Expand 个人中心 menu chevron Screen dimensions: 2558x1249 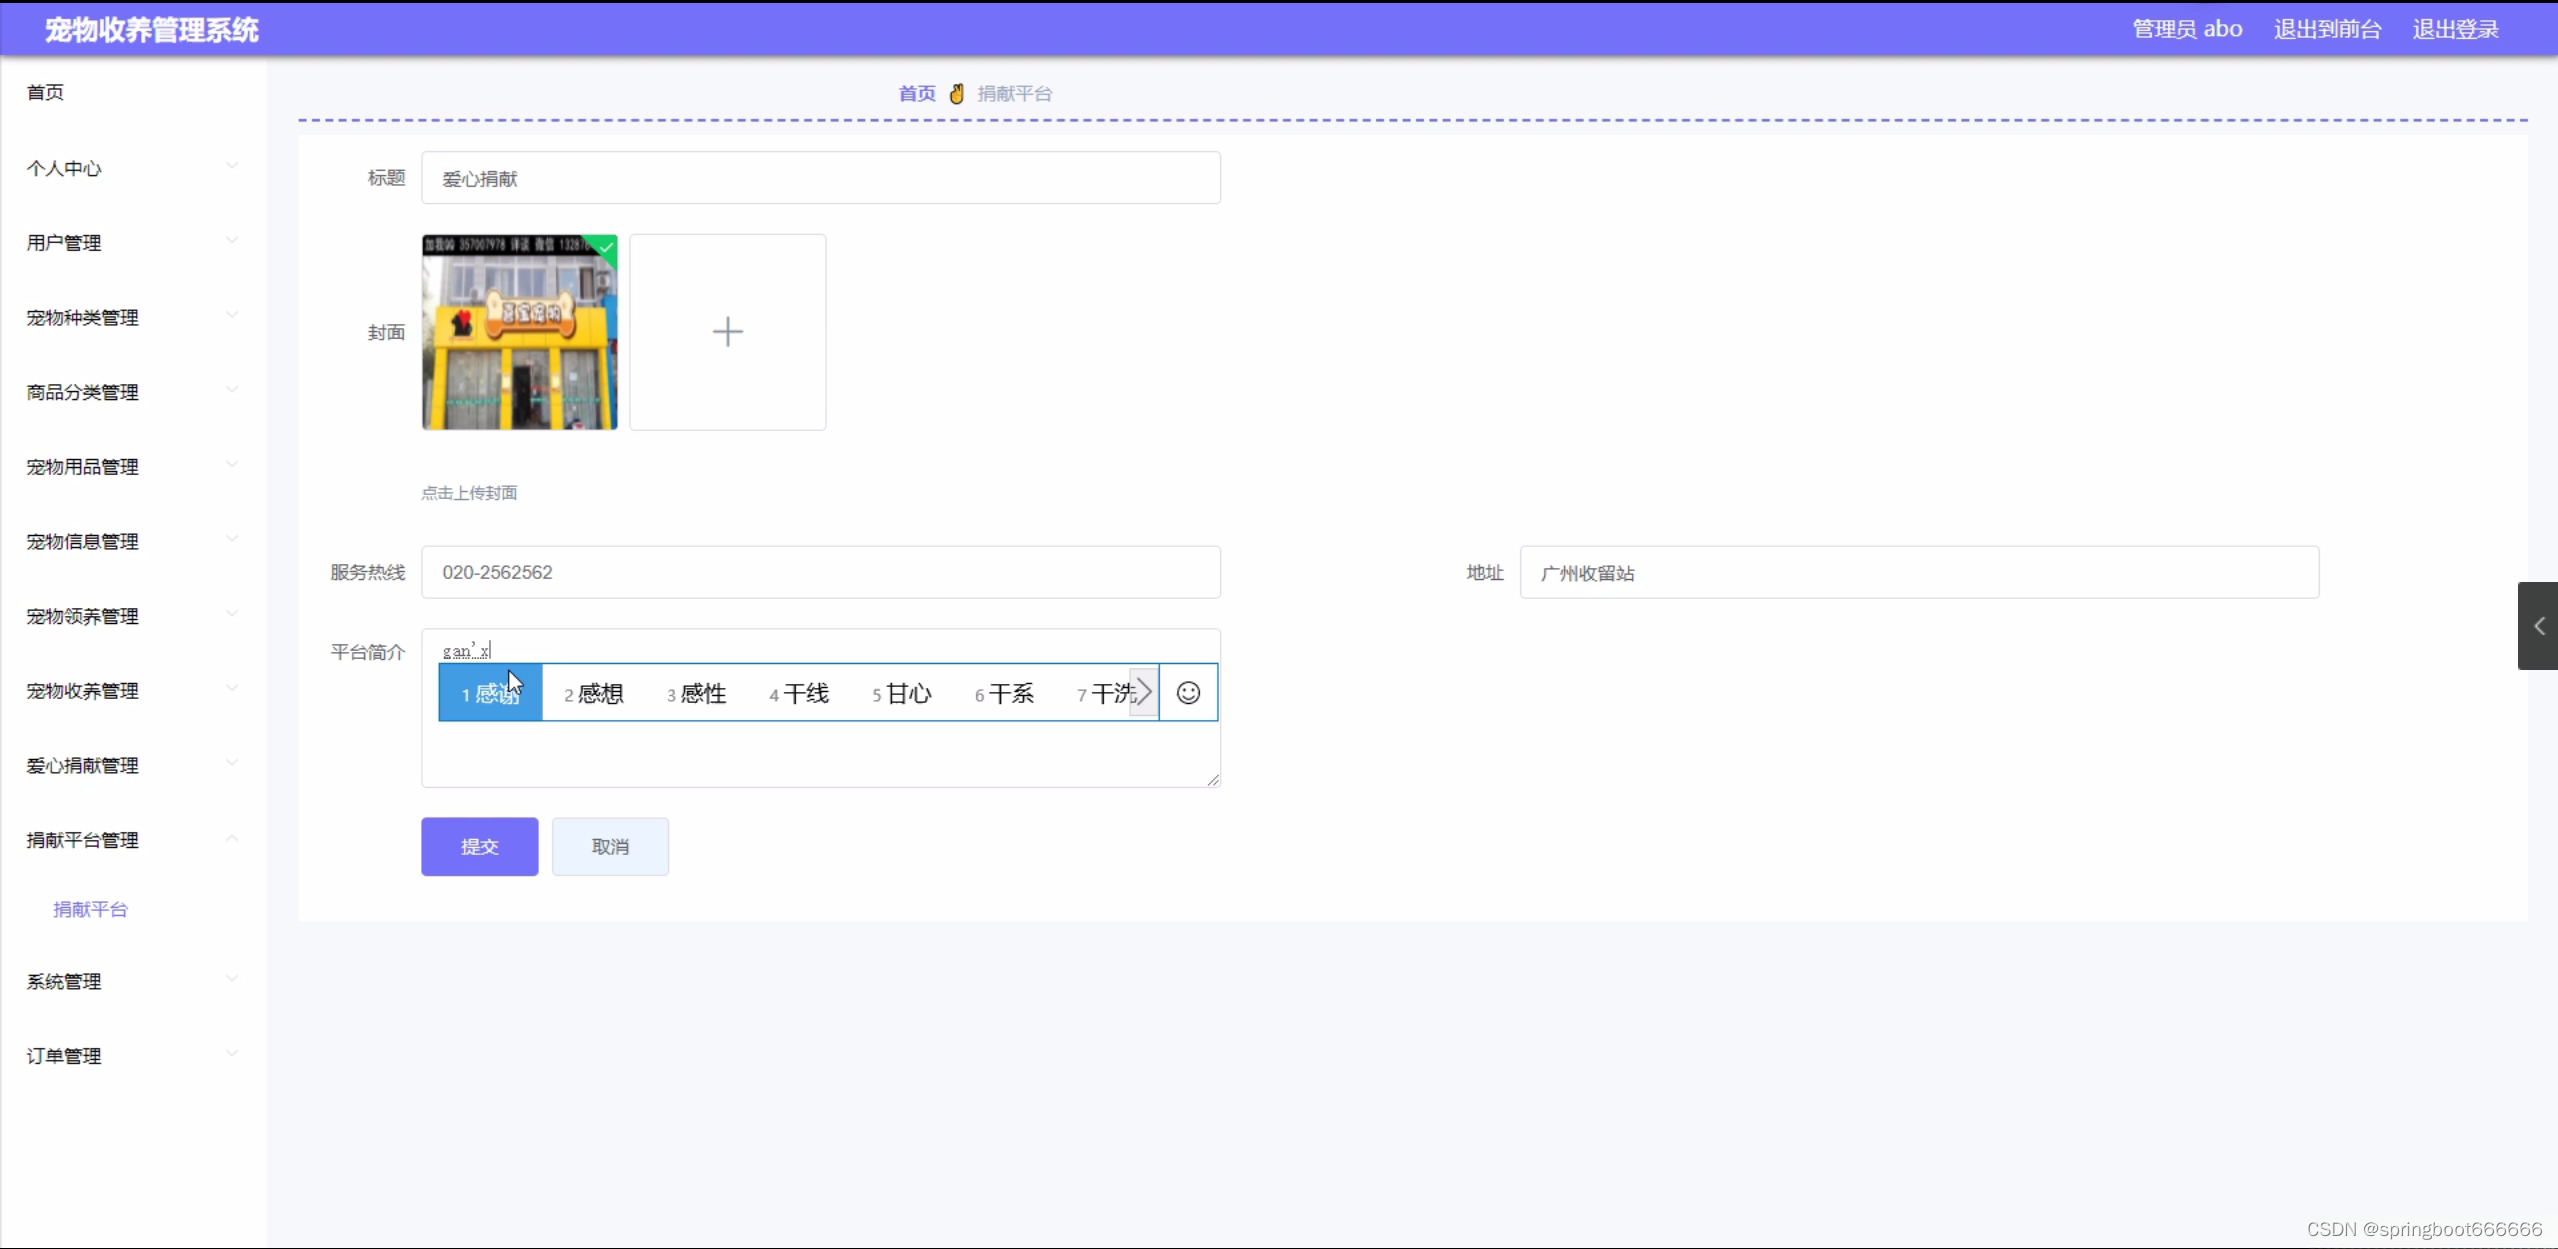point(232,166)
